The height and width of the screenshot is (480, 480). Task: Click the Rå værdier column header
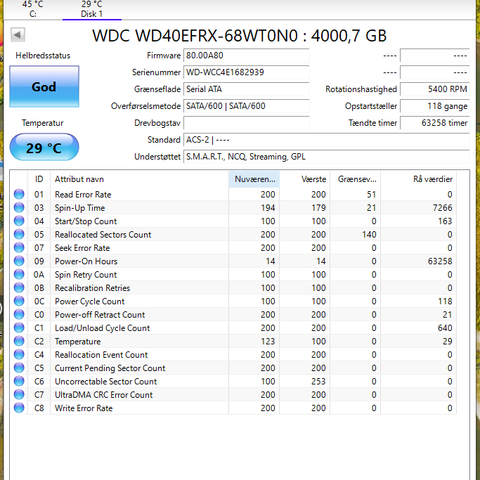(x=419, y=179)
